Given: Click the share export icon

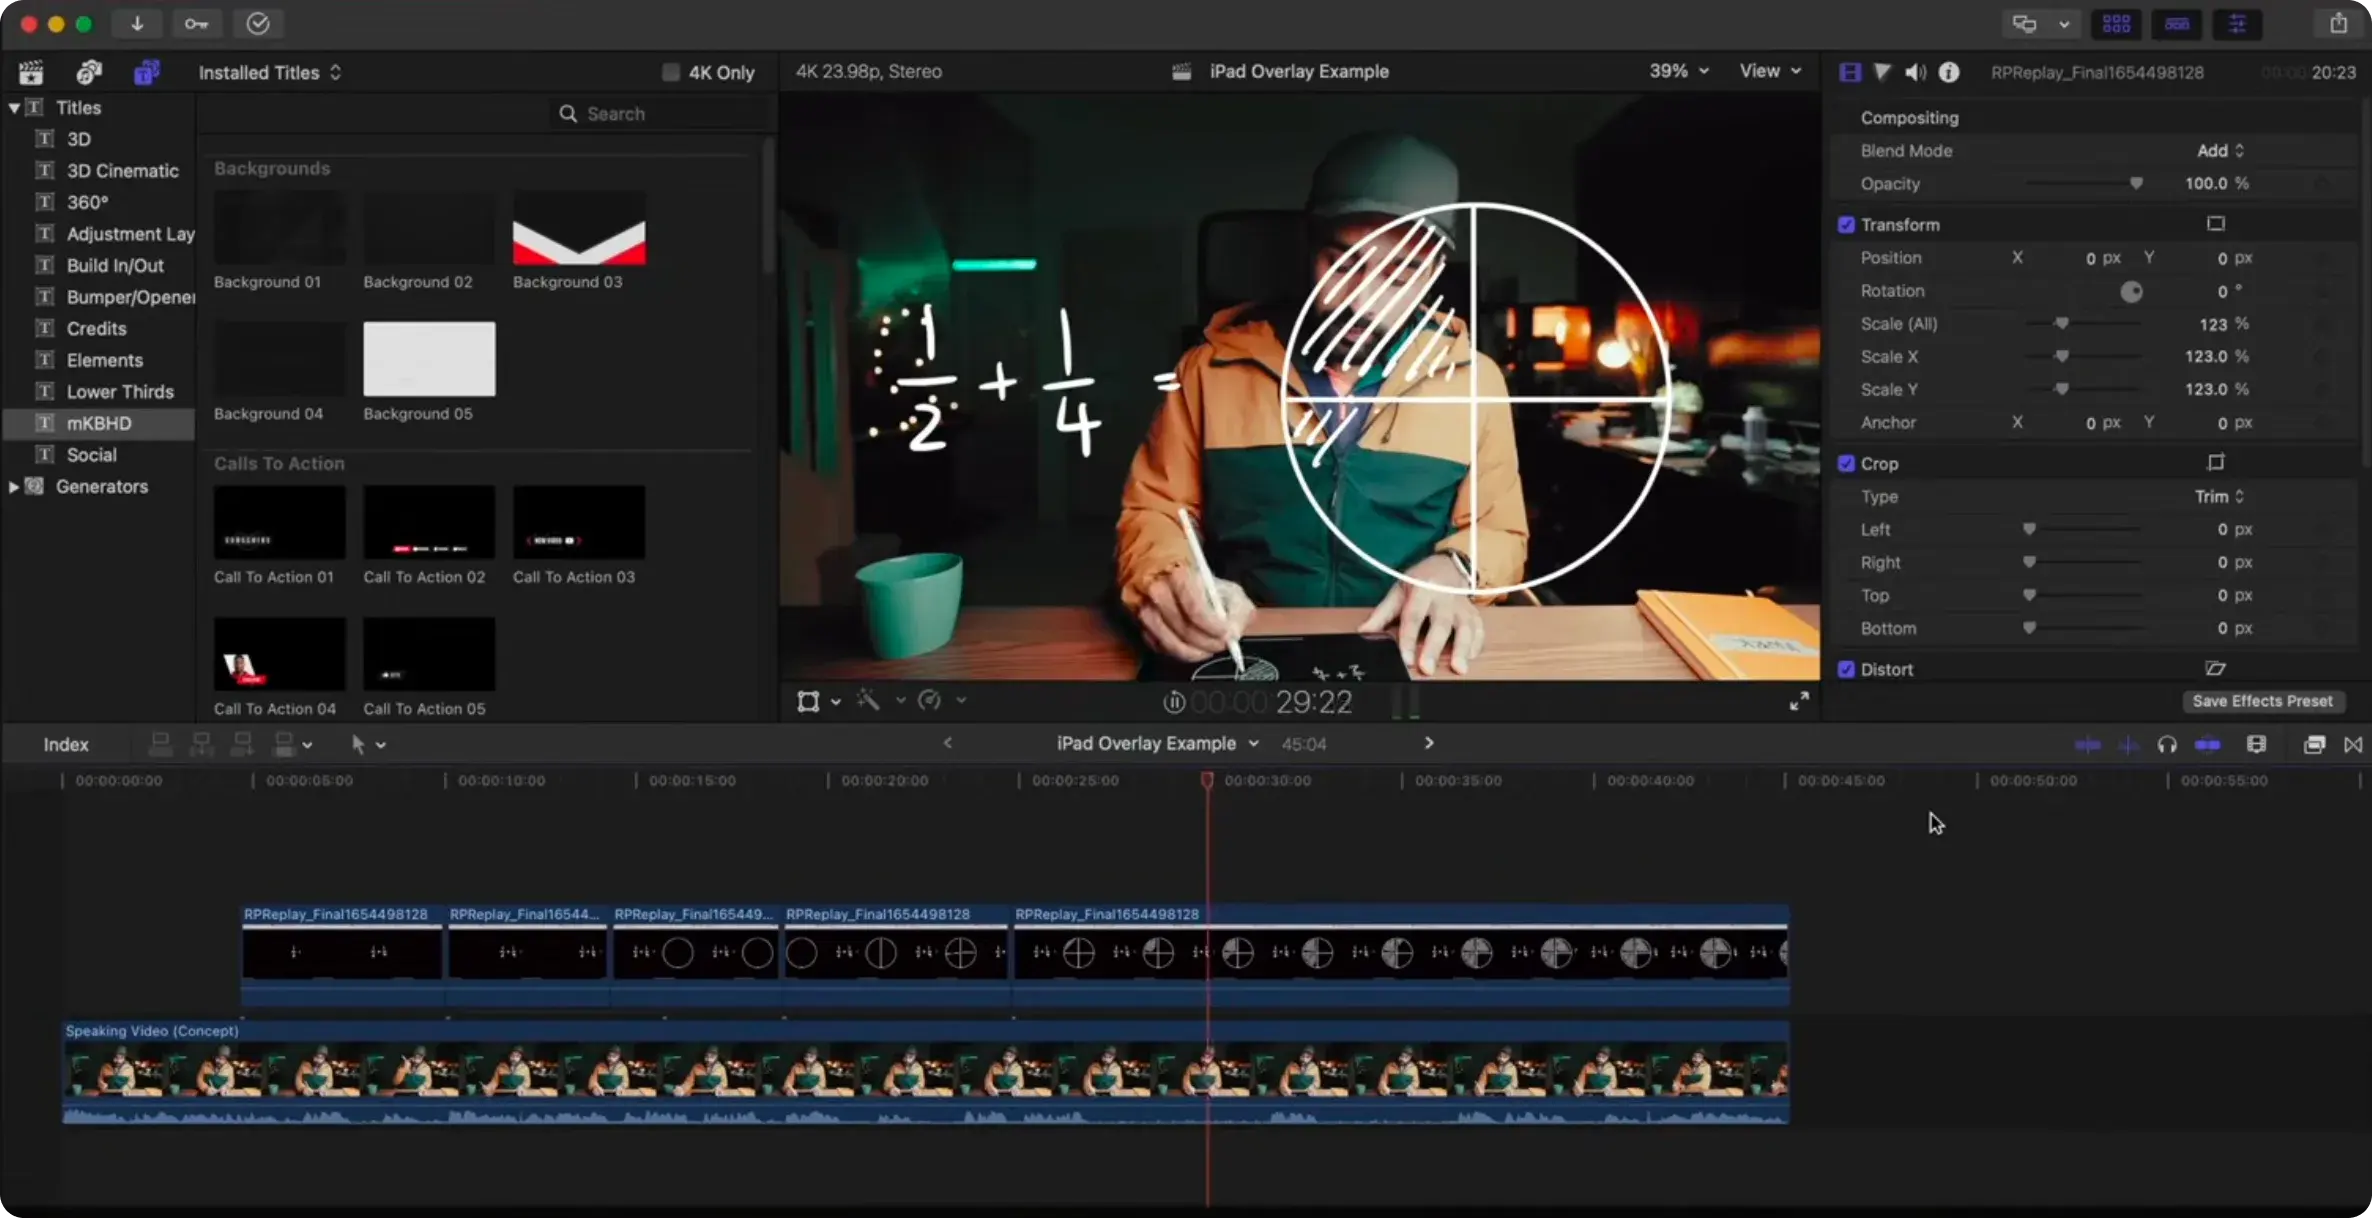Looking at the screenshot, I should point(2338,23).
